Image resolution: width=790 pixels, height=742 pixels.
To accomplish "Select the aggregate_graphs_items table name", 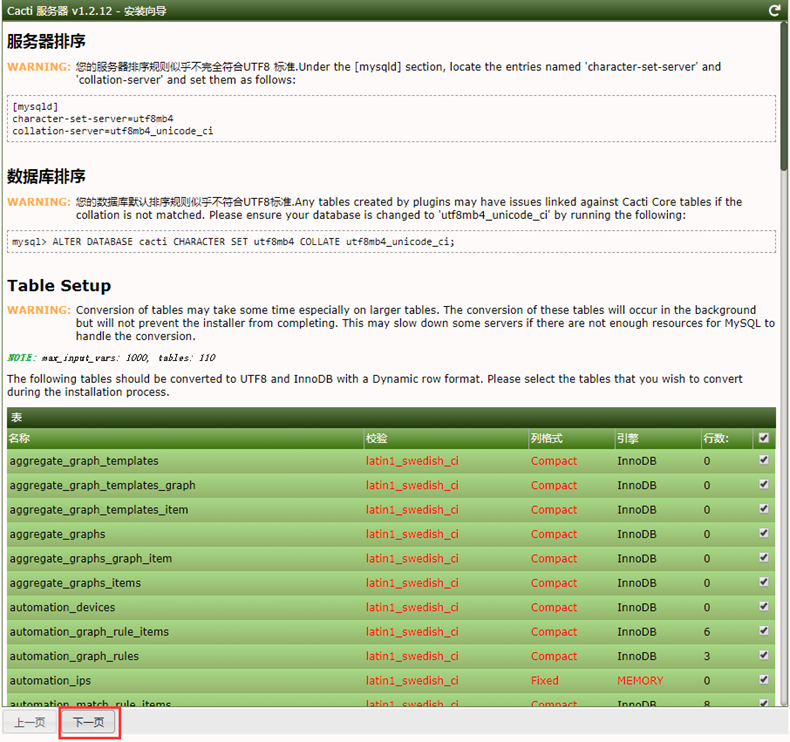I will point(75,583).
